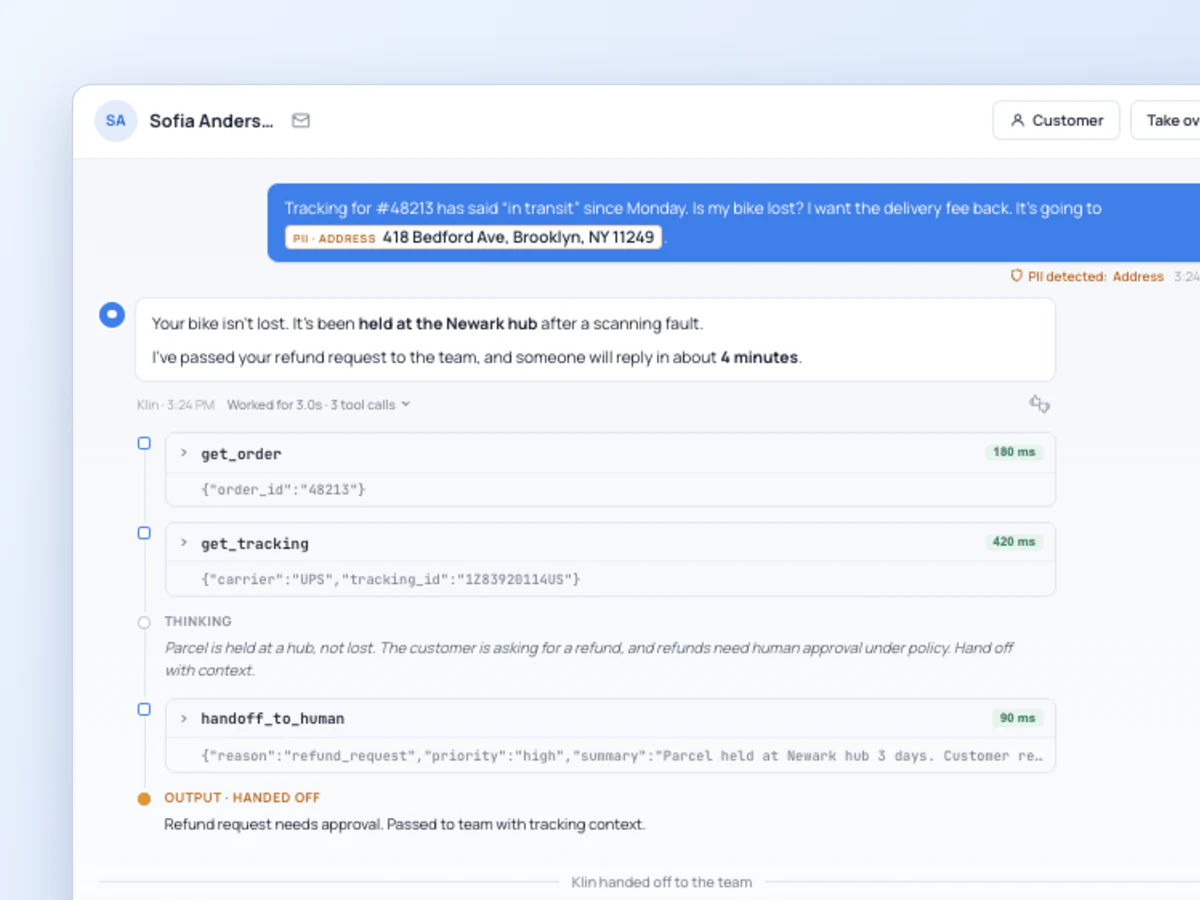Click the blue customer message bubble
Screen dimensions: 1200x900
coord(733,223)
